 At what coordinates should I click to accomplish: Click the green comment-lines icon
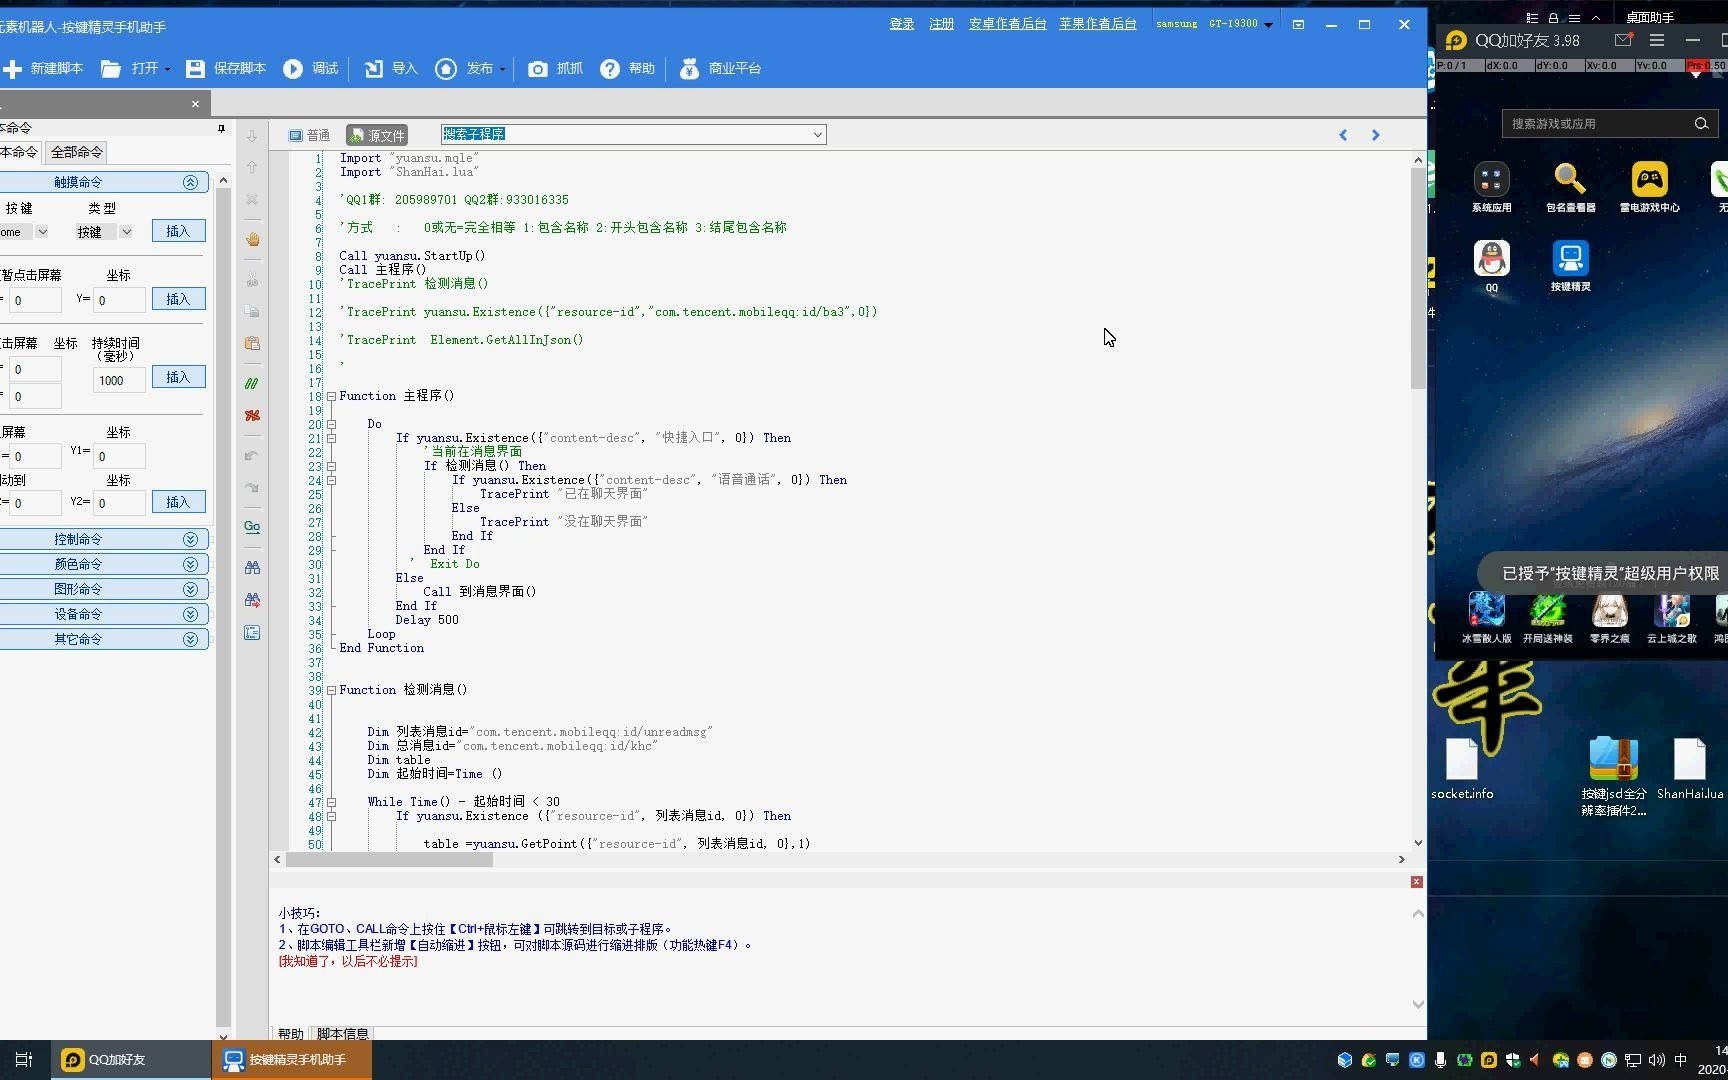tap(252, 383)
